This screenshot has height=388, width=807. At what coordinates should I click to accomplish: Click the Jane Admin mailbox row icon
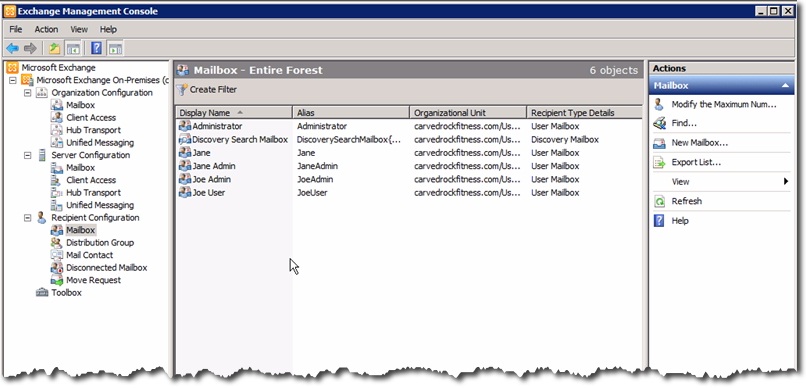tap(185, 166)
